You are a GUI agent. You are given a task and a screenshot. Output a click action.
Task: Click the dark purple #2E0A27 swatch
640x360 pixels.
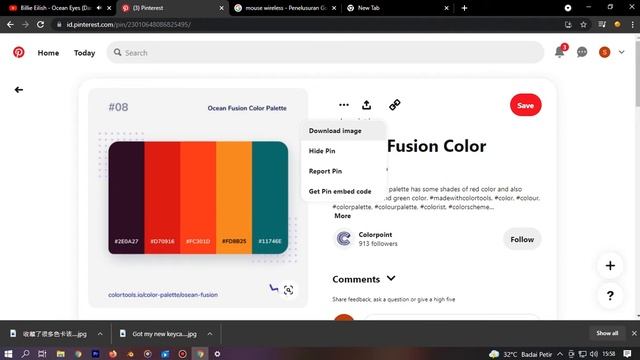[x=126, y=198]
